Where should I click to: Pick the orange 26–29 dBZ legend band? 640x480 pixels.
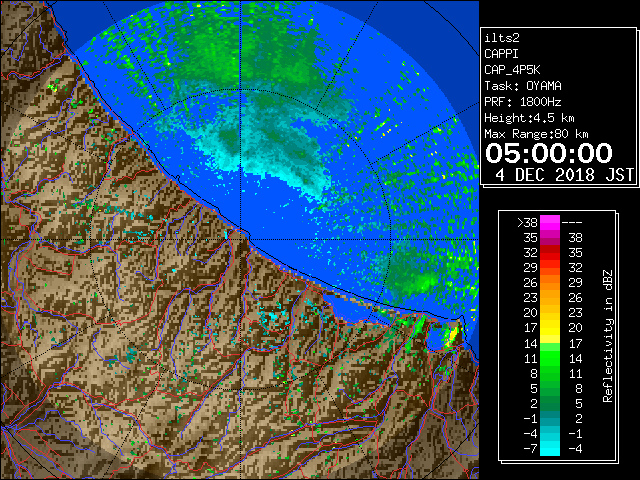(550, 282)
